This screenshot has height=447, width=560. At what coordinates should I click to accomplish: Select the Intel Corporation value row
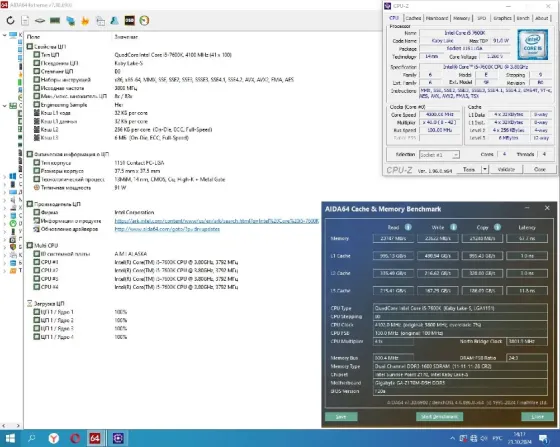pyautogui.click(x=134, y=212)
